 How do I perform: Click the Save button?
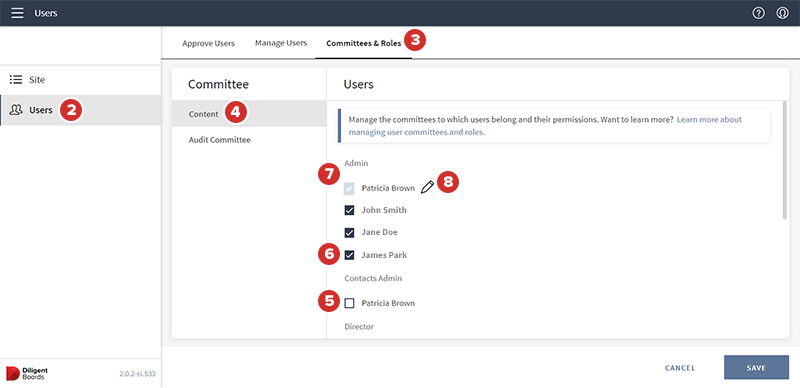pos(756,368)
